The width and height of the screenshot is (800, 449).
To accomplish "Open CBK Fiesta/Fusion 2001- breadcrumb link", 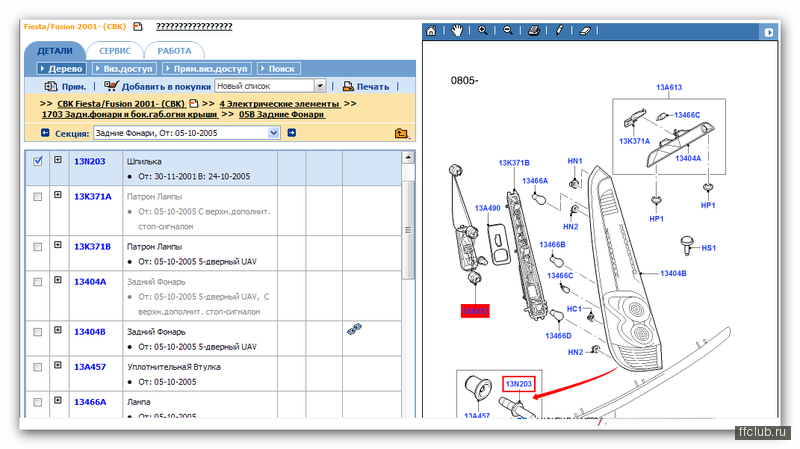I will click(x=121, y=104).
